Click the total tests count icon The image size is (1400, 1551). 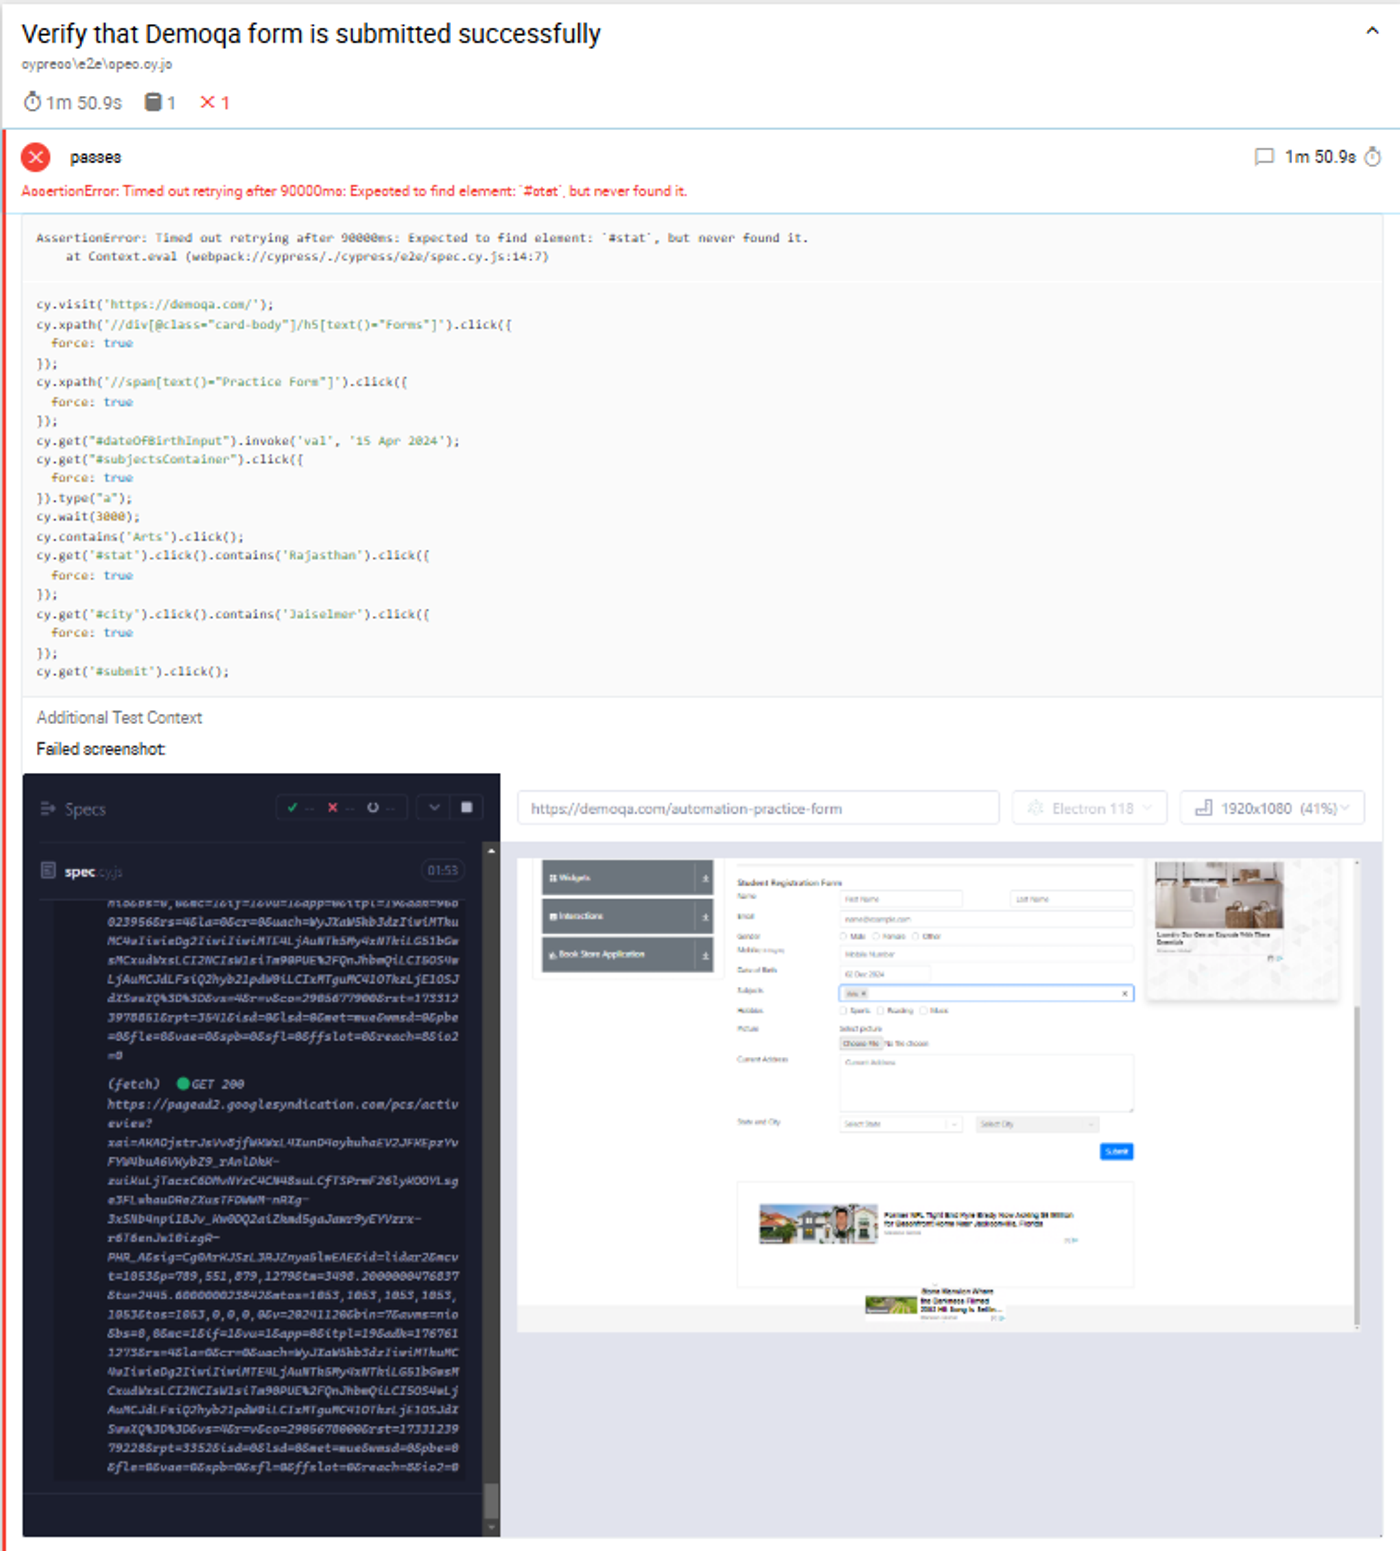(x=153, y=102)
